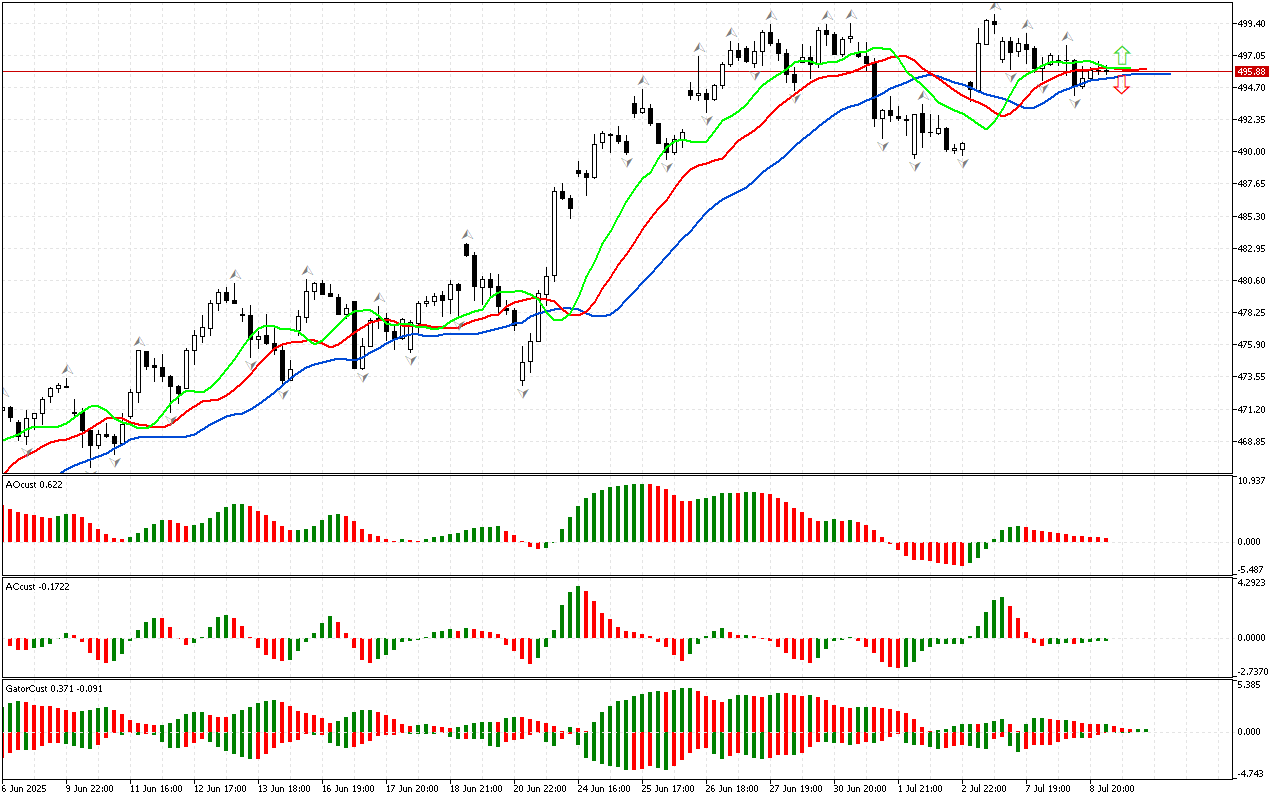Click the tallest green ACcust histogram bar
This screenshot has width=1280, height=800.
(x=578, y=611)
